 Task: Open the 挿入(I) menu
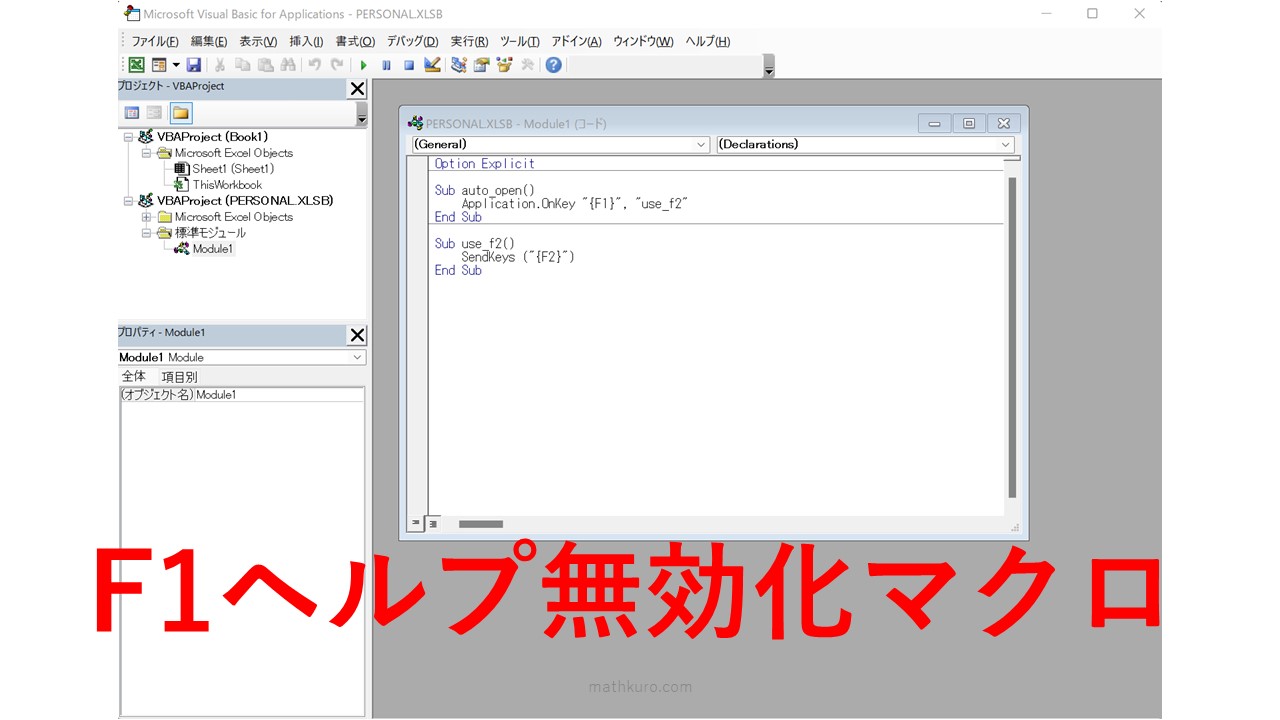(306, 41)
